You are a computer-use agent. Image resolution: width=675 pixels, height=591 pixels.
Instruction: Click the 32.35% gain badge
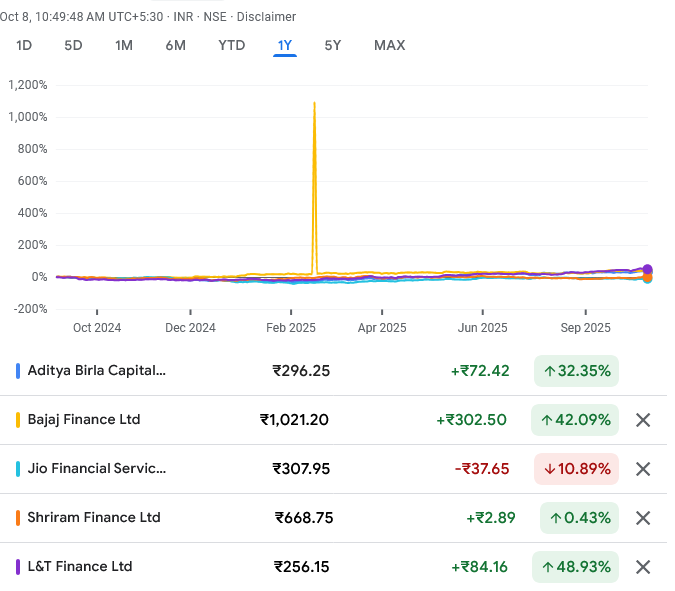pyautogui.click(x=576, y=371)
